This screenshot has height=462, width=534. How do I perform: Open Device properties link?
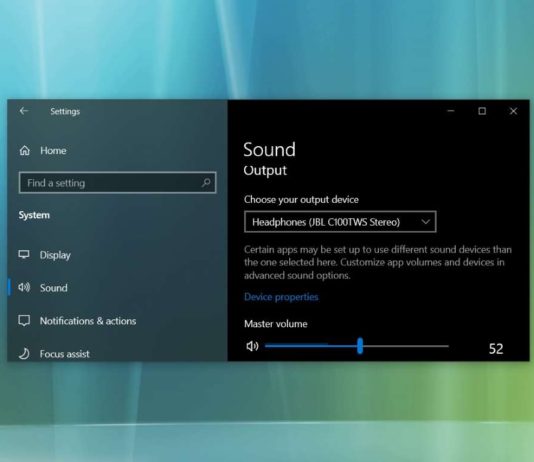coord(281,297)
